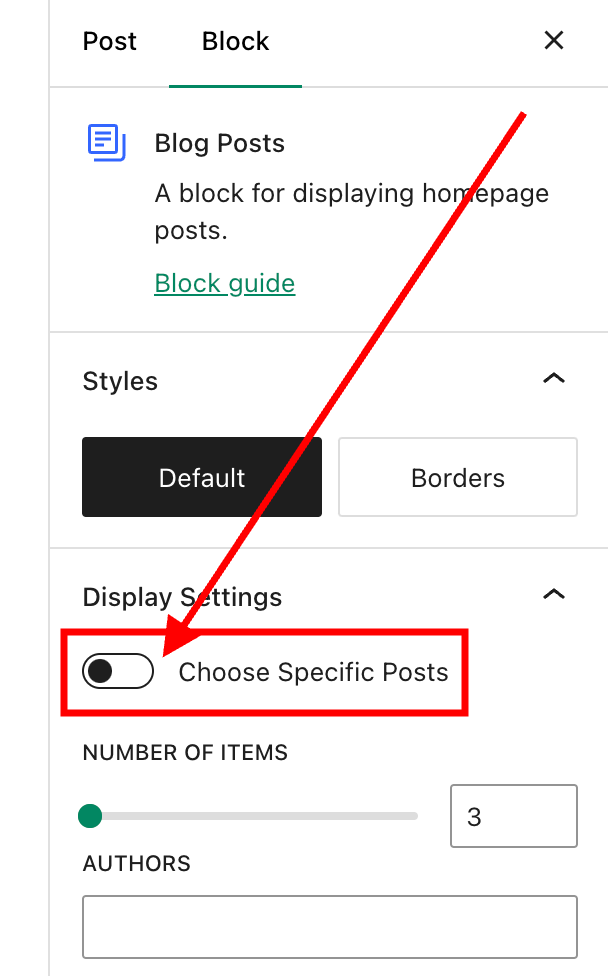Viewport: 608px width, 976px height.
Task: Select the Block tab
Action: [235, 41]
